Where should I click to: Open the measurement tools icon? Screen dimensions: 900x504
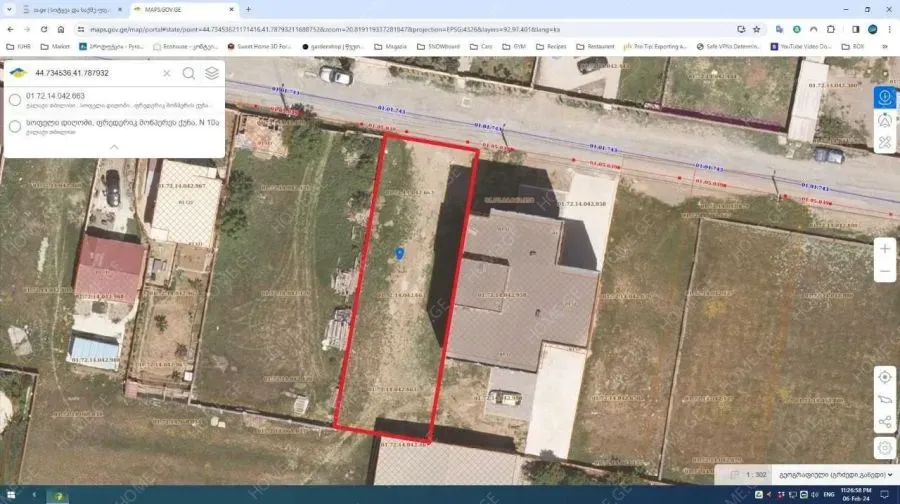tap(884, 143)
